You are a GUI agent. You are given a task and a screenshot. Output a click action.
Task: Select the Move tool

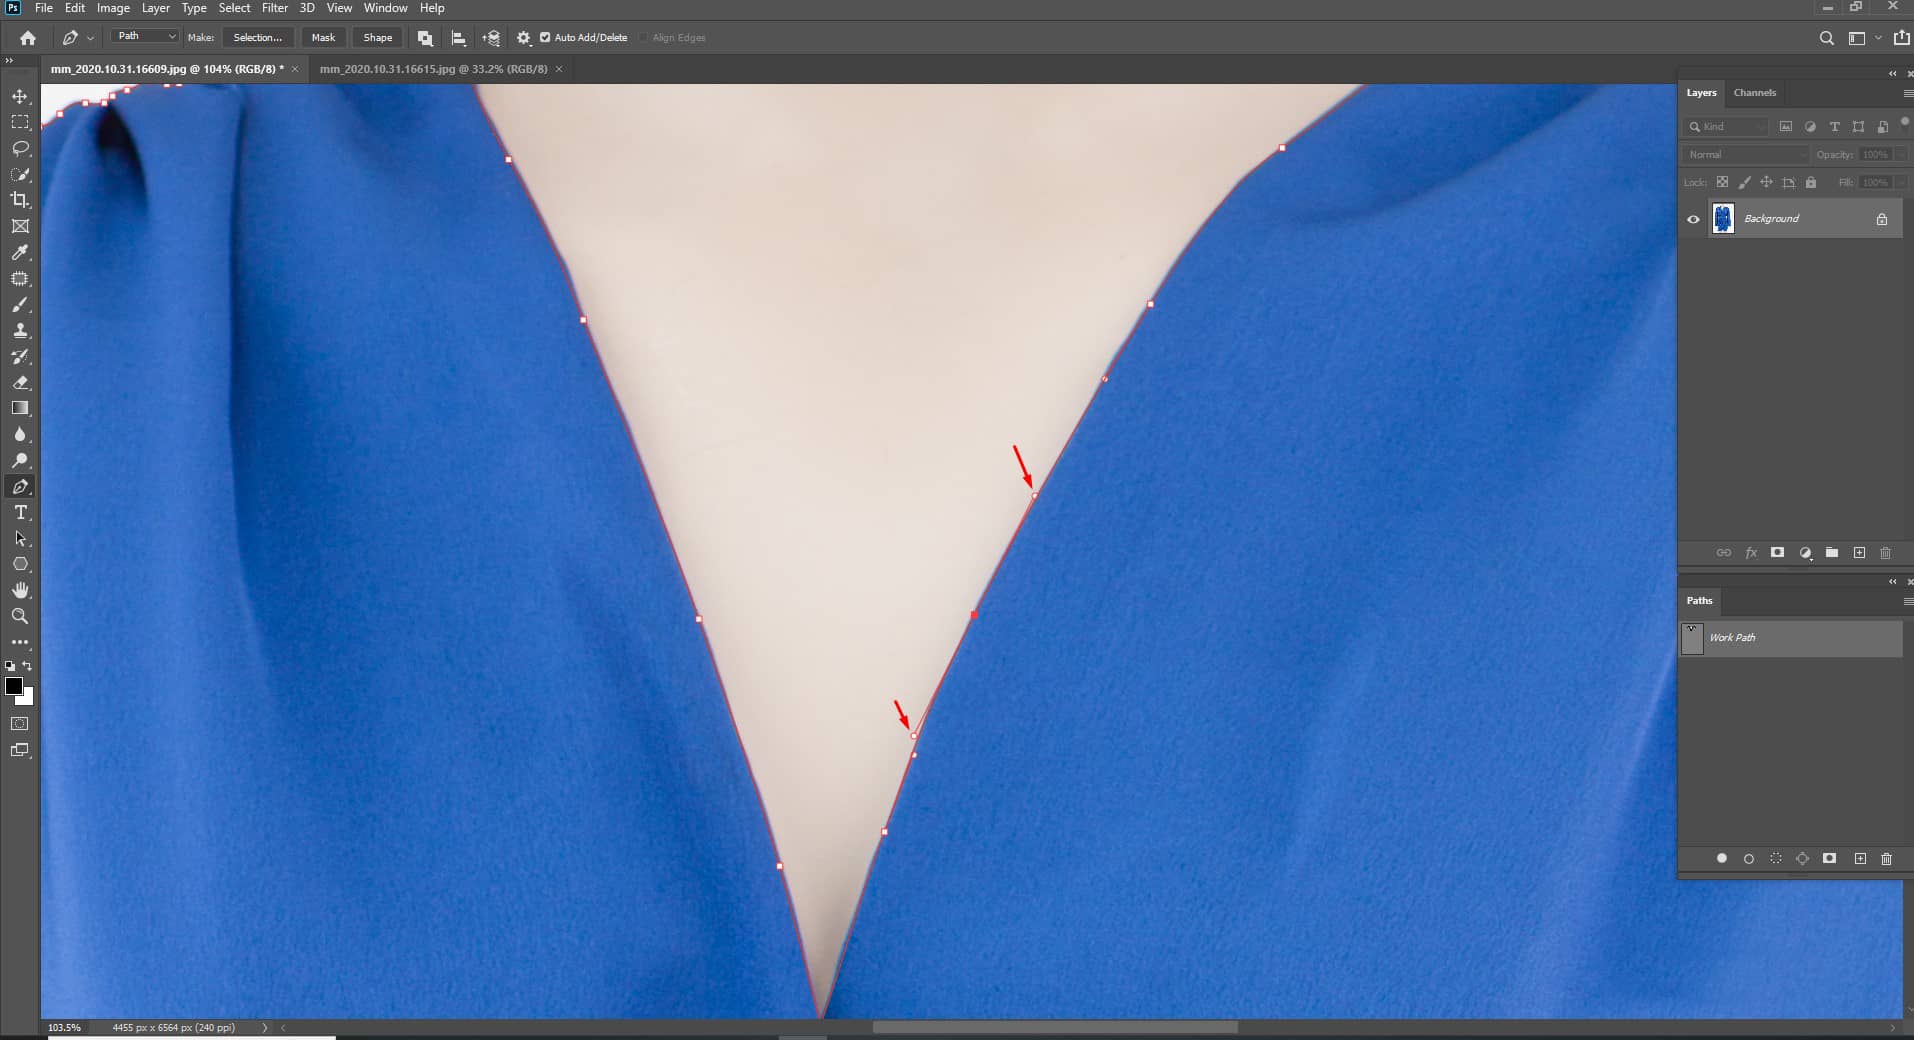click(x=20, y=97)
